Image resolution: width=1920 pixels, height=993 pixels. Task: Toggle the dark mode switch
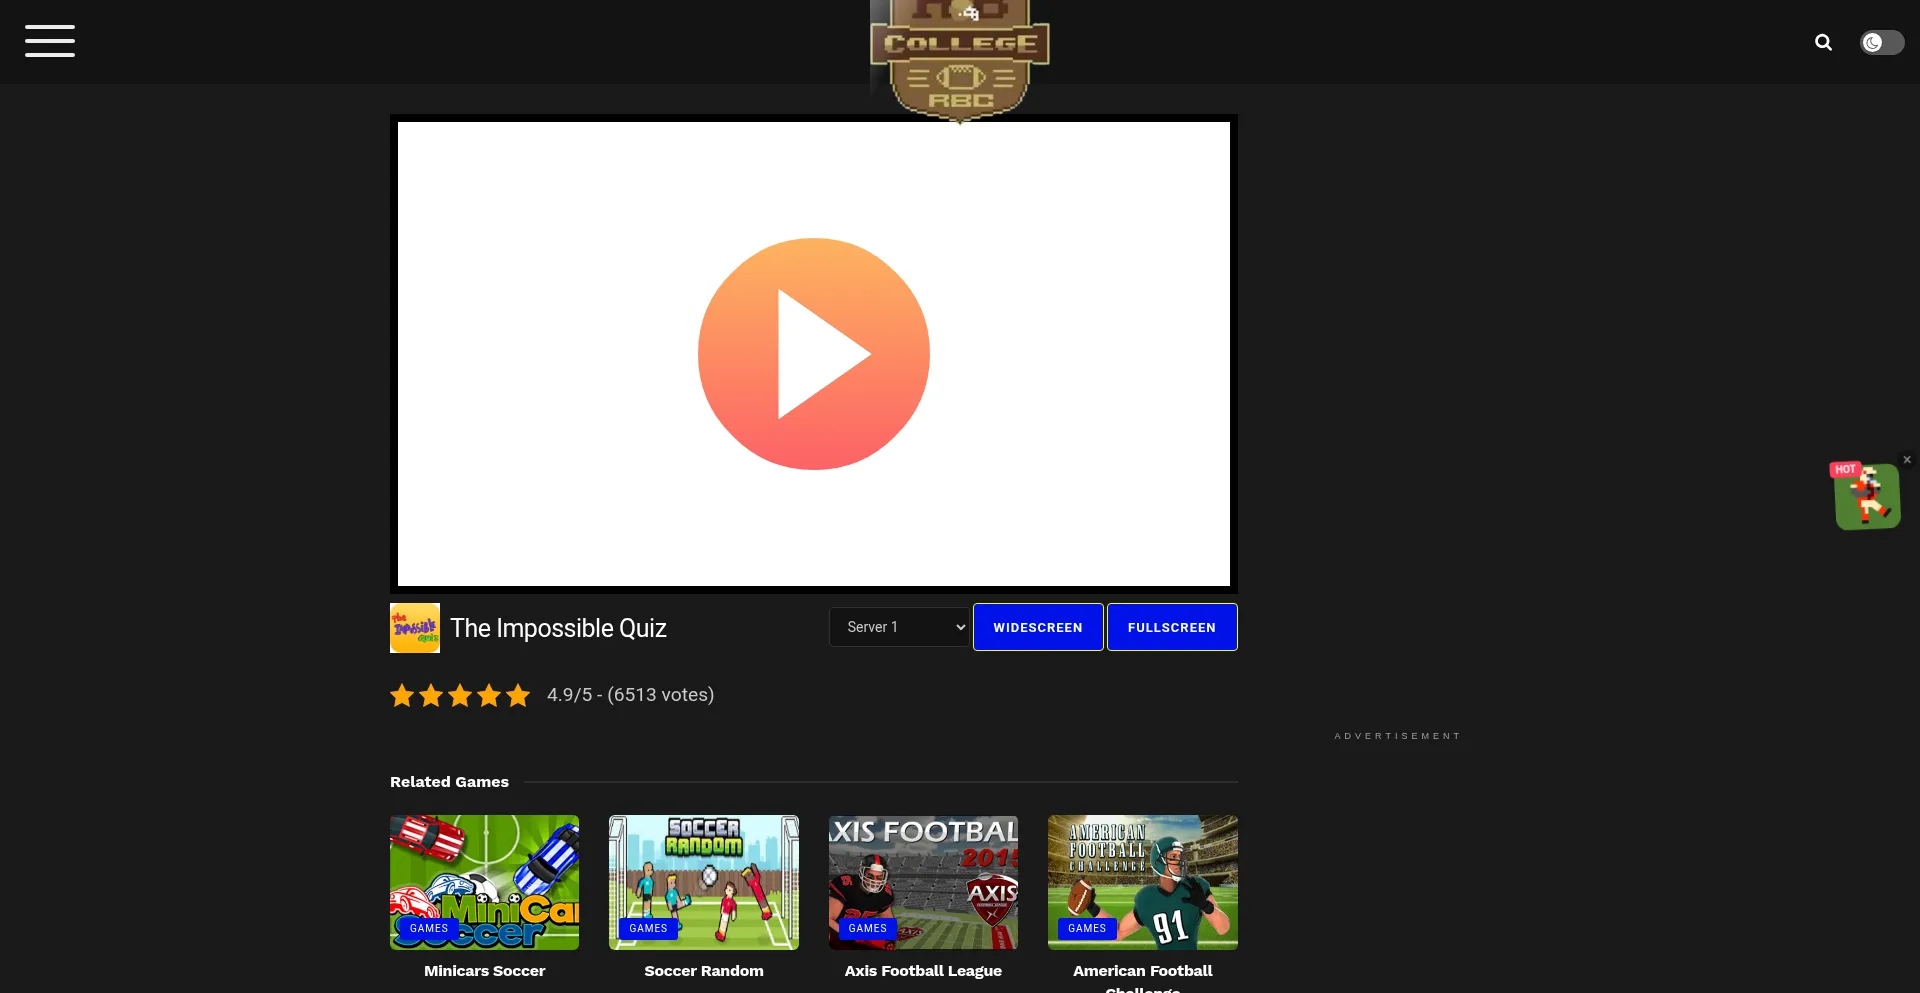click(x=1881, y=42)
